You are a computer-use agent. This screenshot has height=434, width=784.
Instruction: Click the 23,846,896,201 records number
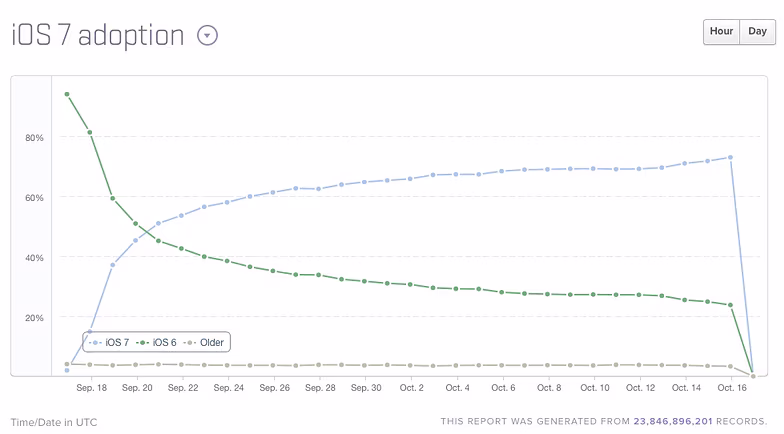pos(672,422)
